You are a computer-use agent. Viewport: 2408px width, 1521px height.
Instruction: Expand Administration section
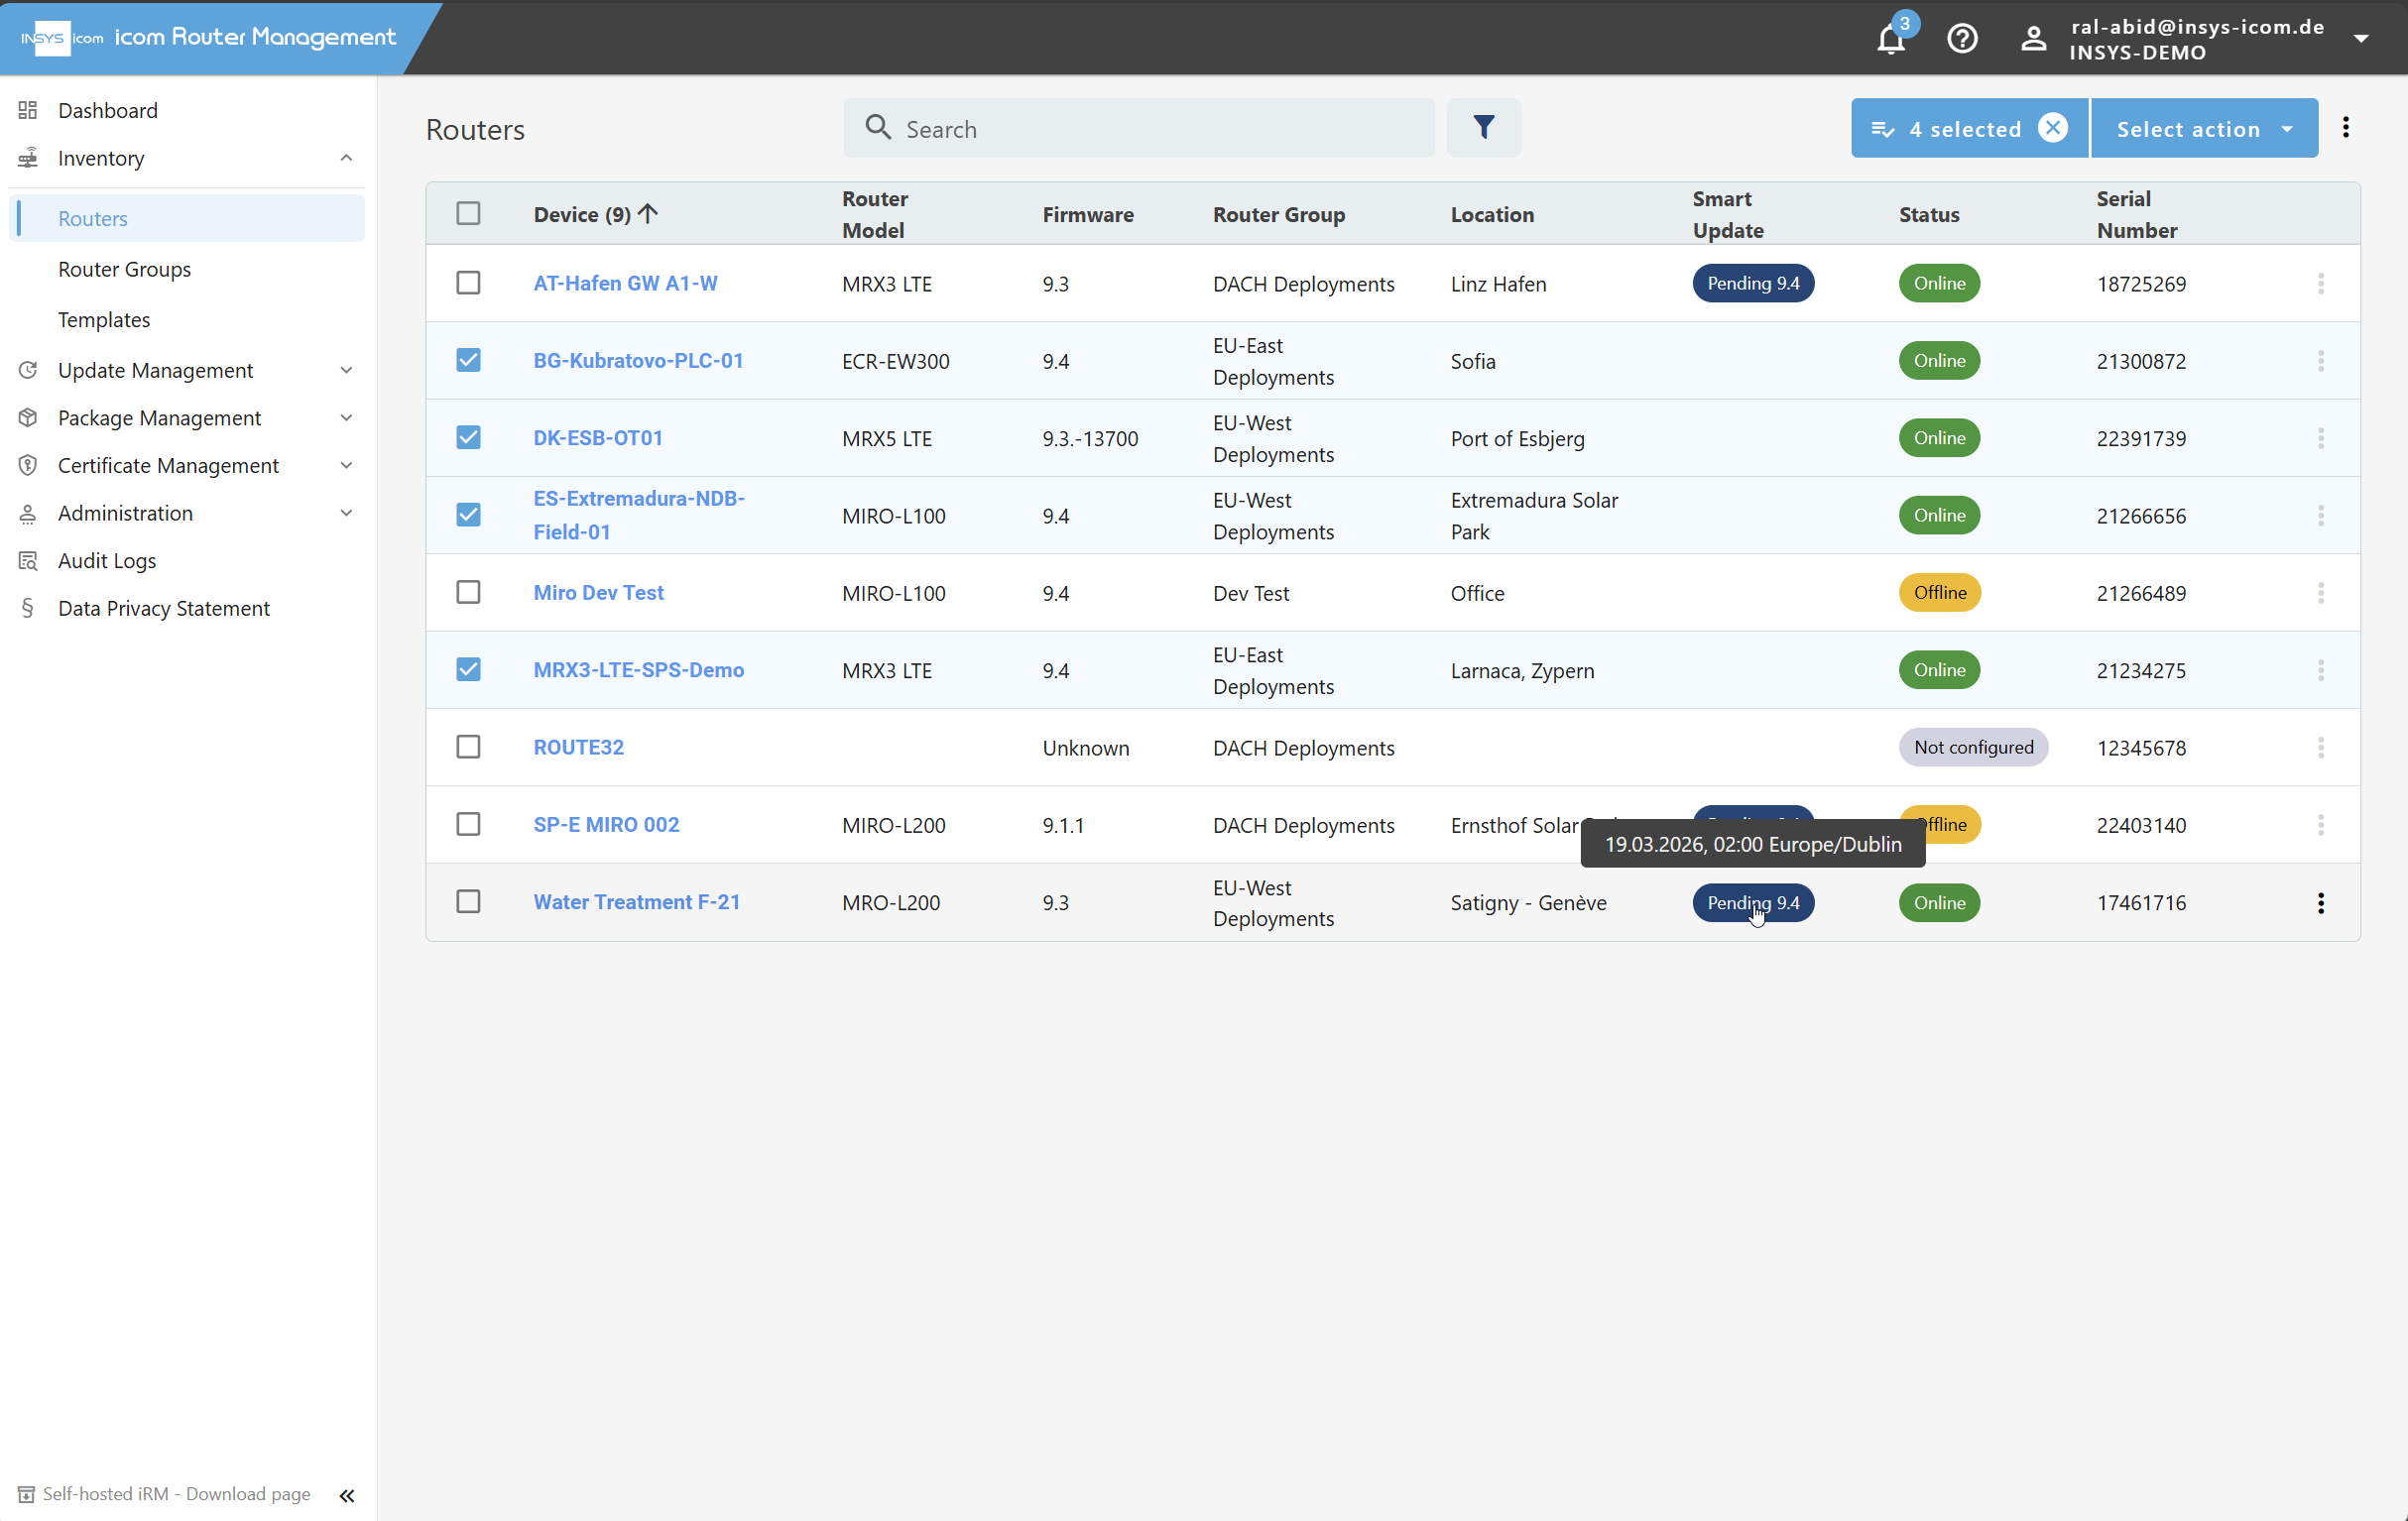coord(346,513)
